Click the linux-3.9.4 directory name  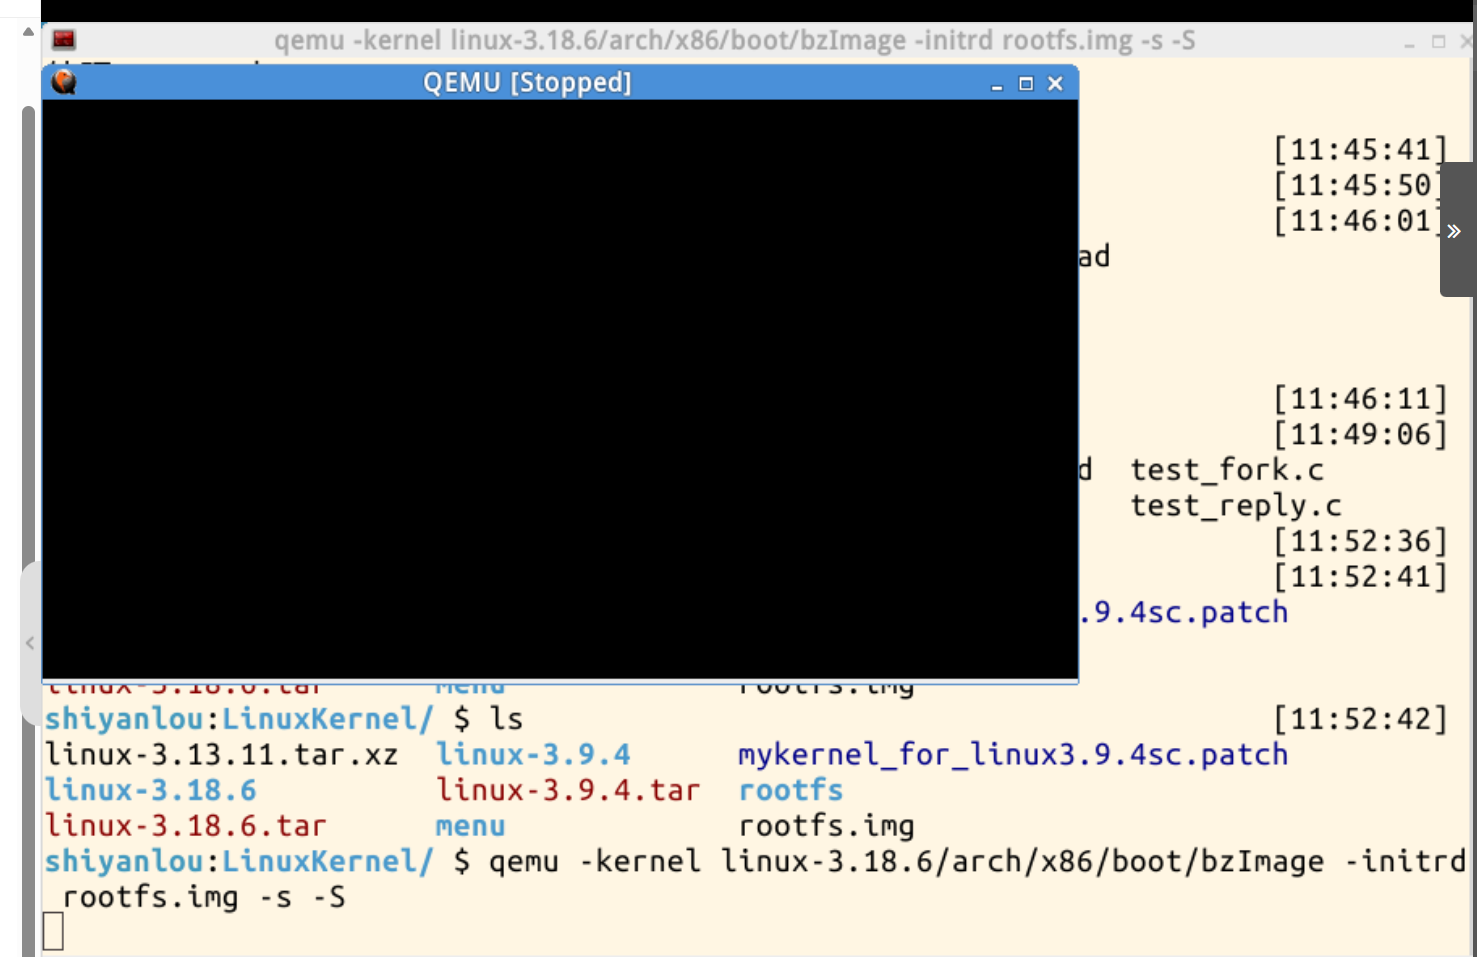coord(533,755)
